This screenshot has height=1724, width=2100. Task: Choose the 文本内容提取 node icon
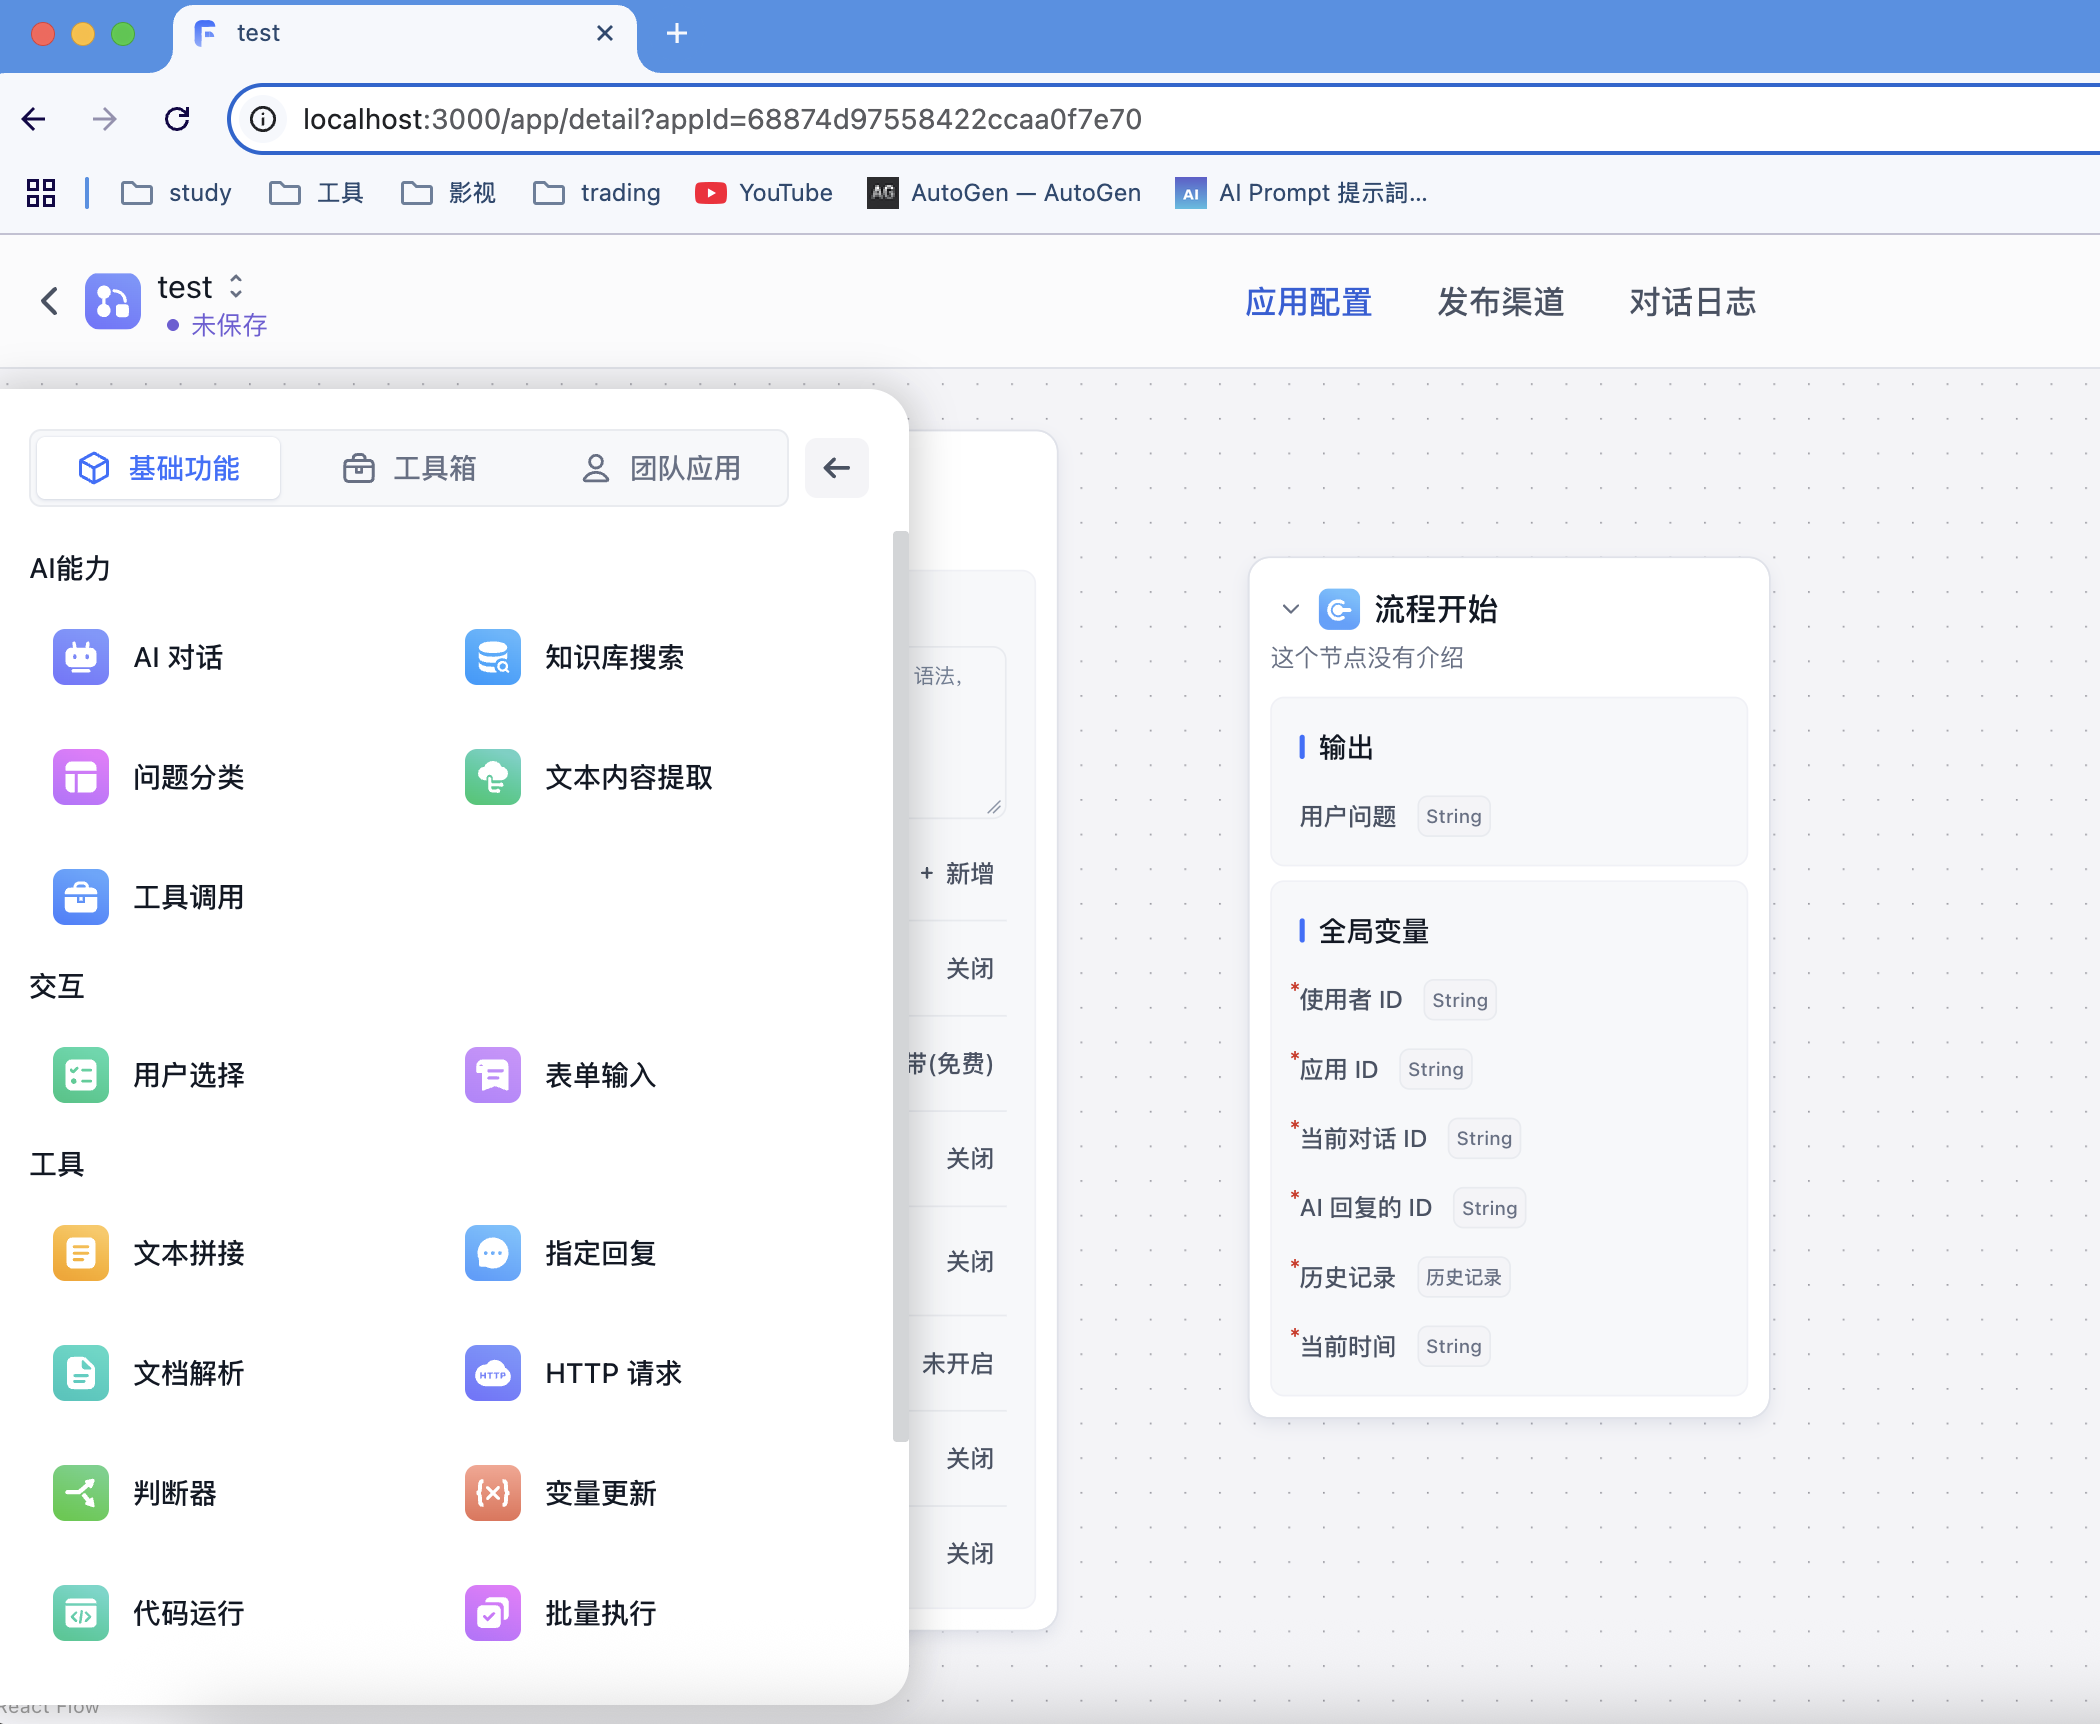click(493, 777)
